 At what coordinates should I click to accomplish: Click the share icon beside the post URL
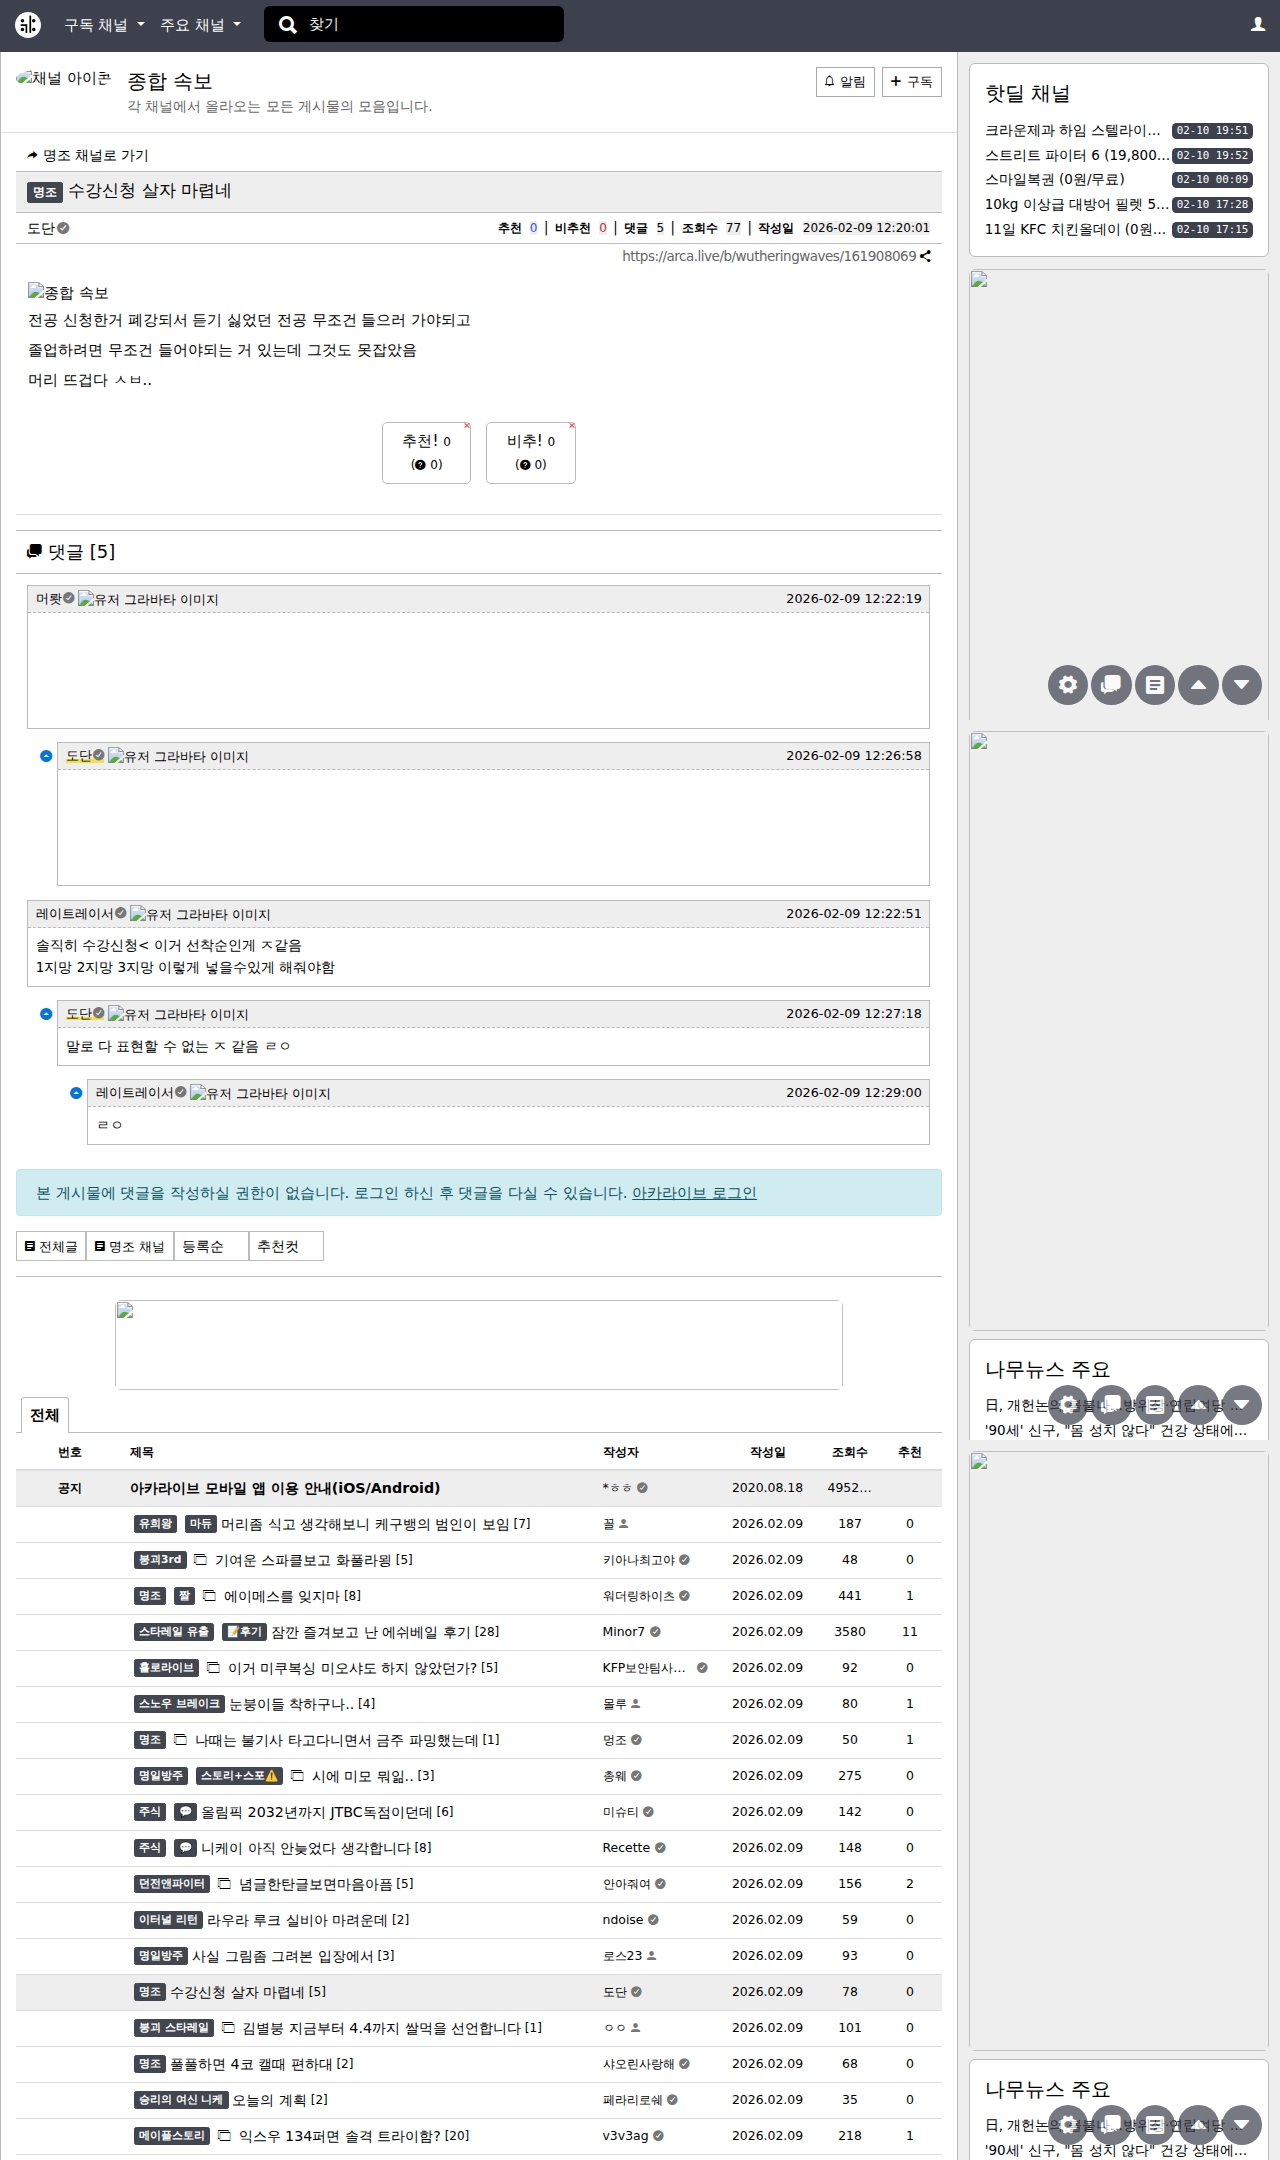tap(925, 256)
